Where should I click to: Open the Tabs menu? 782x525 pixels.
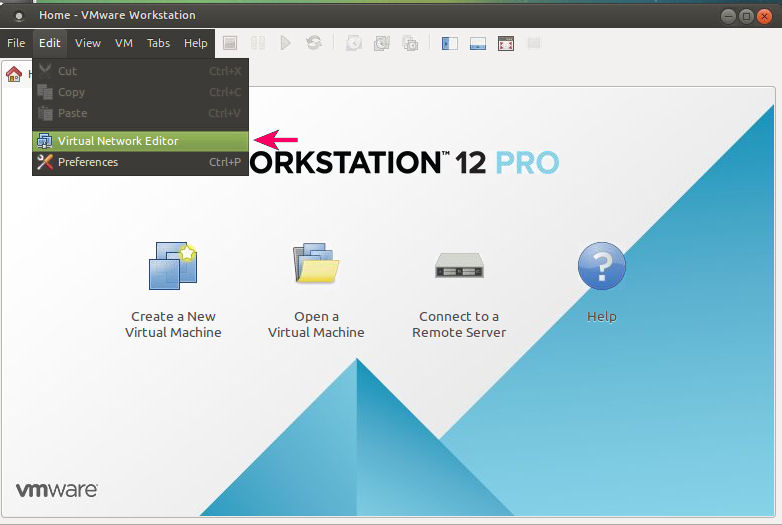tap(158, 43)
